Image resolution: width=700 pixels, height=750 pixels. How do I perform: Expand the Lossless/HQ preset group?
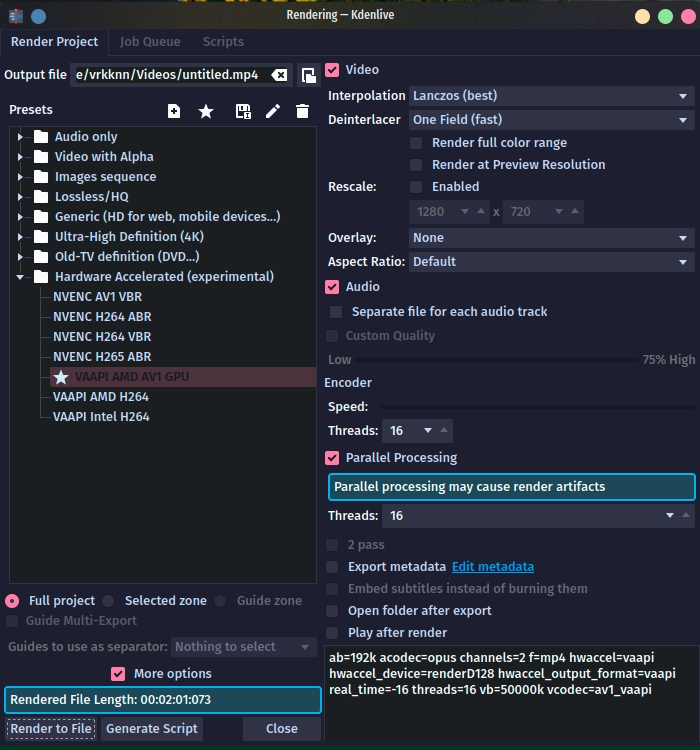click(x=20, y=197)
